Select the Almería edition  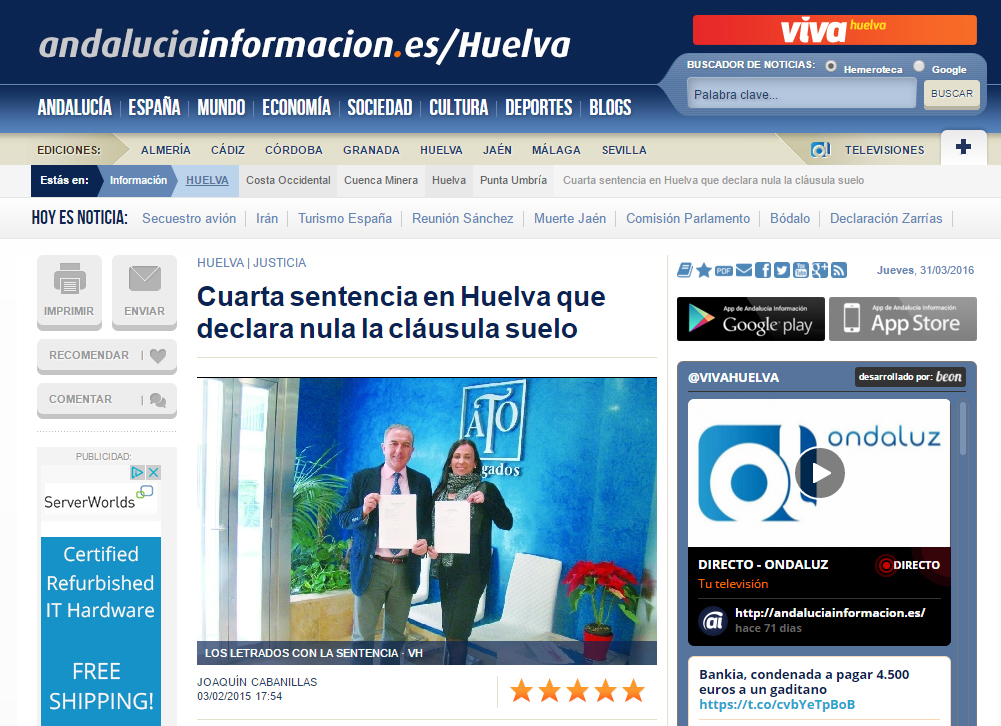(x=166, y=150)
